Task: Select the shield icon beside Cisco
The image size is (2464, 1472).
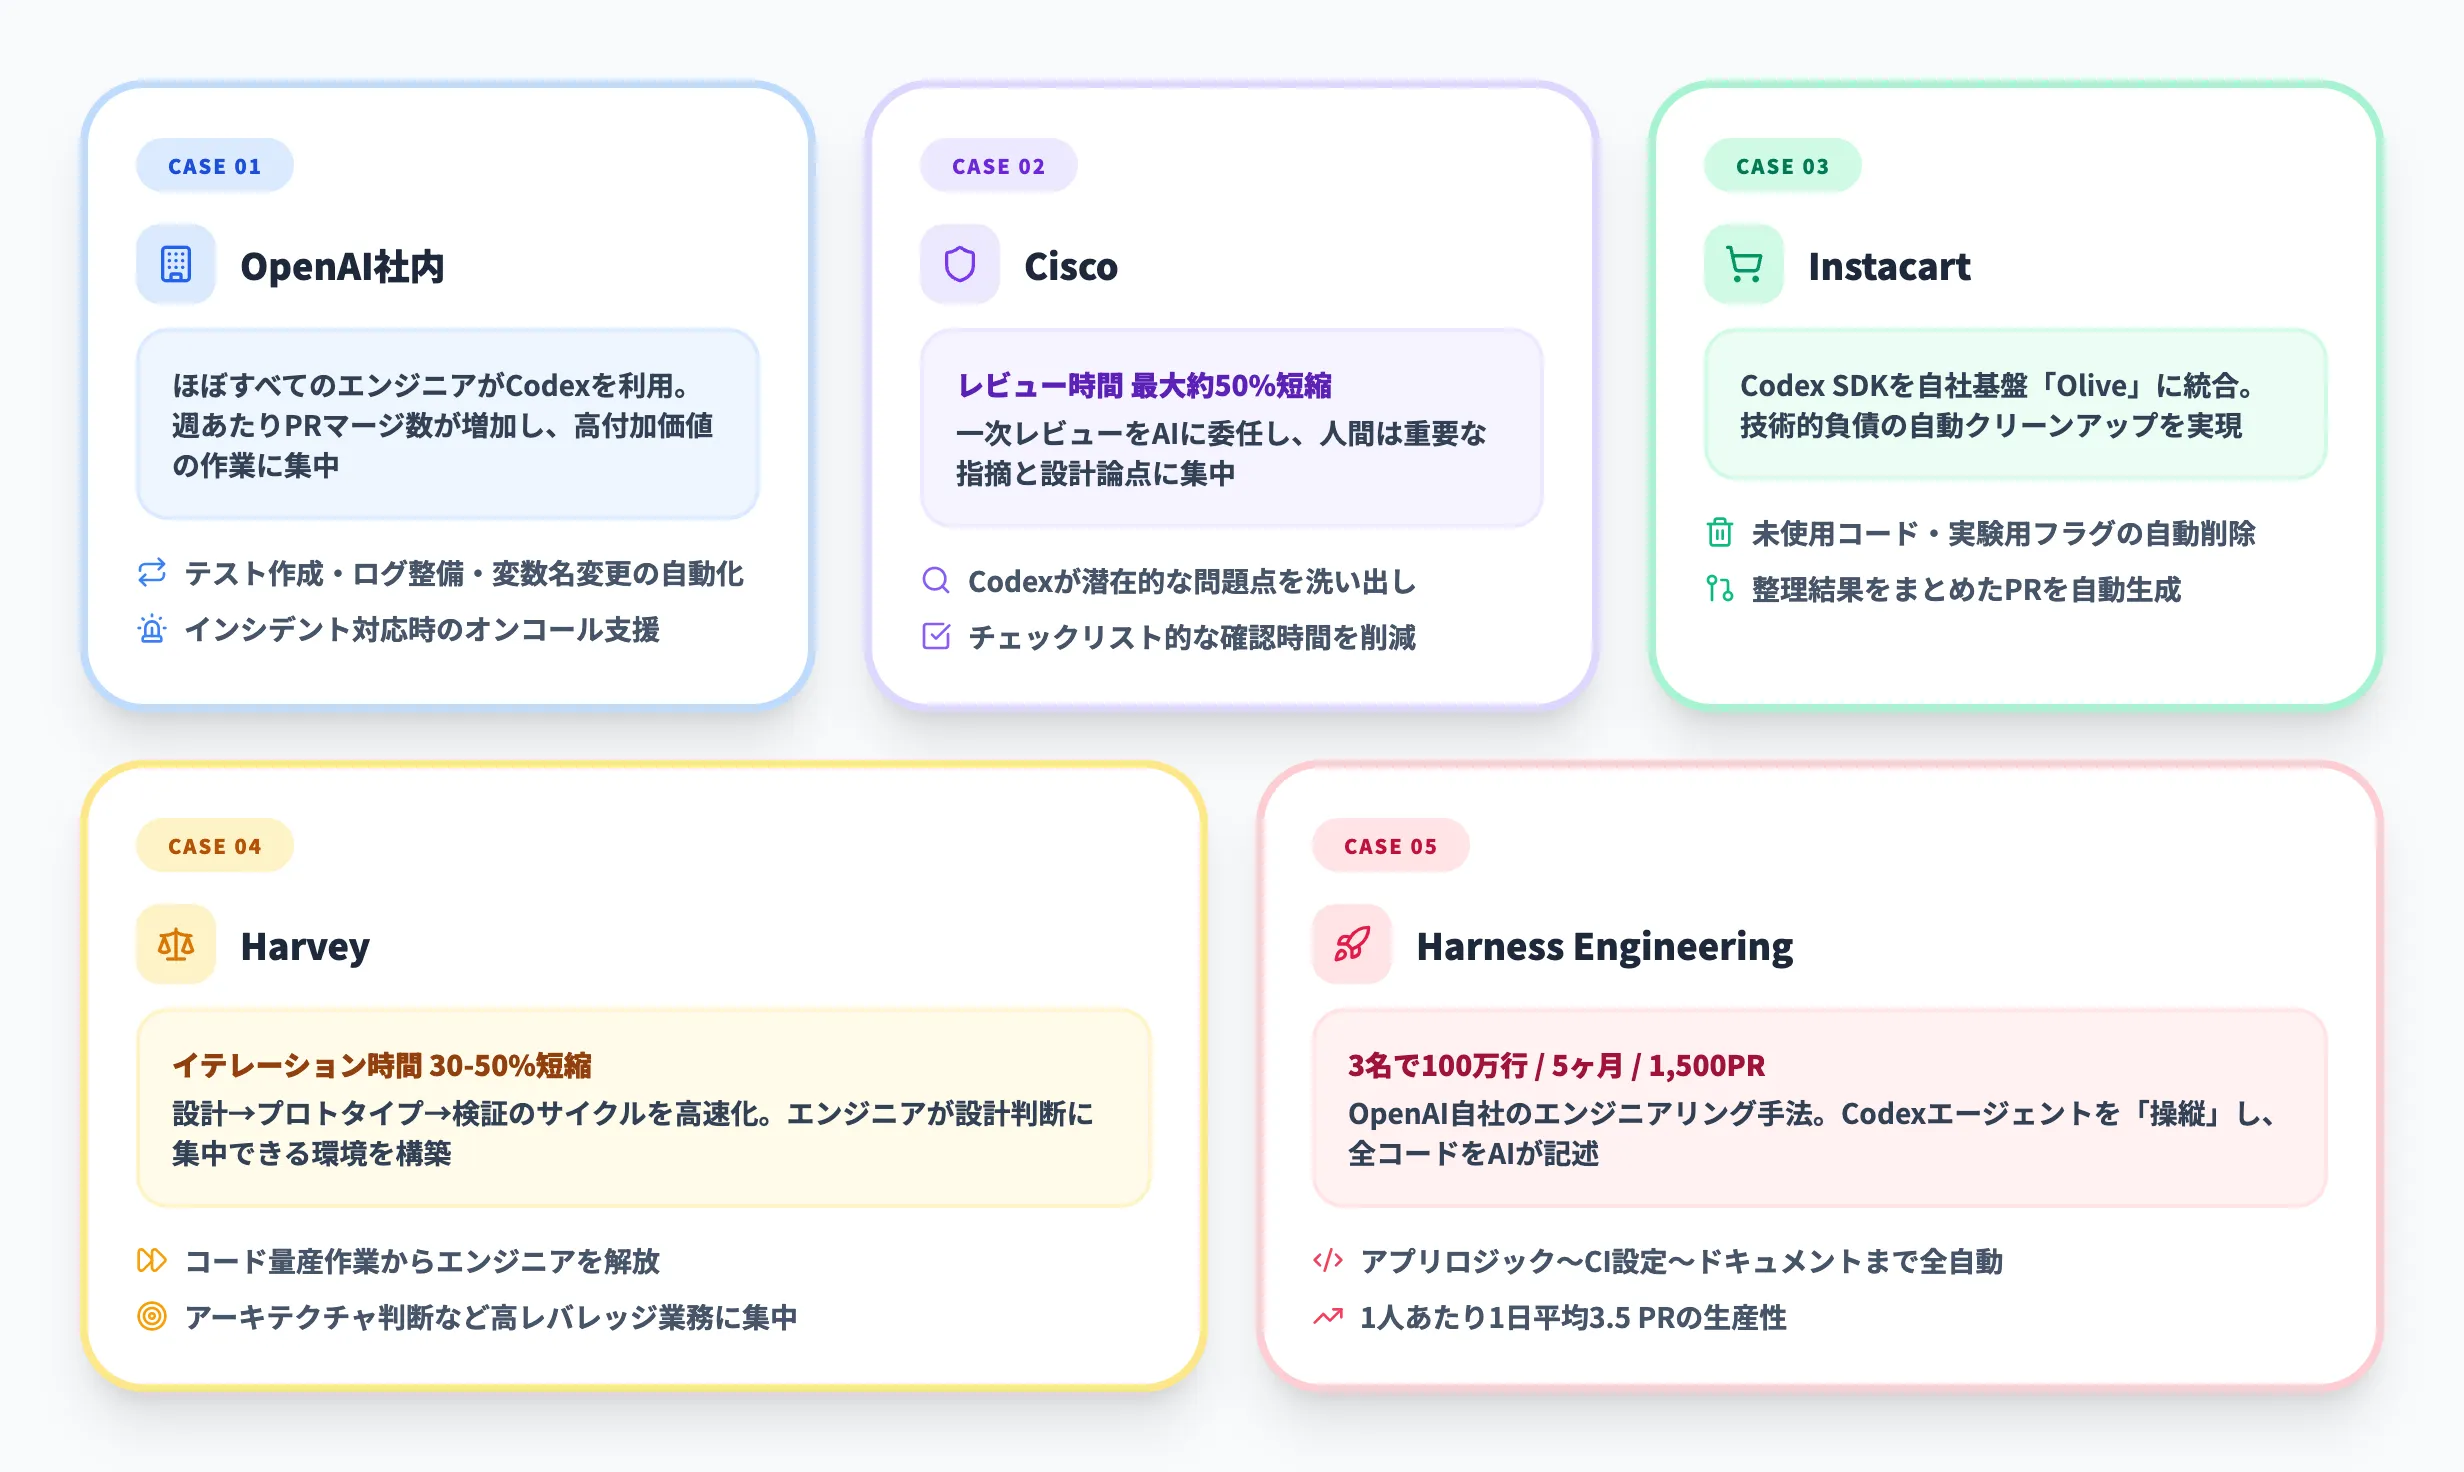Action: (960, 264)
